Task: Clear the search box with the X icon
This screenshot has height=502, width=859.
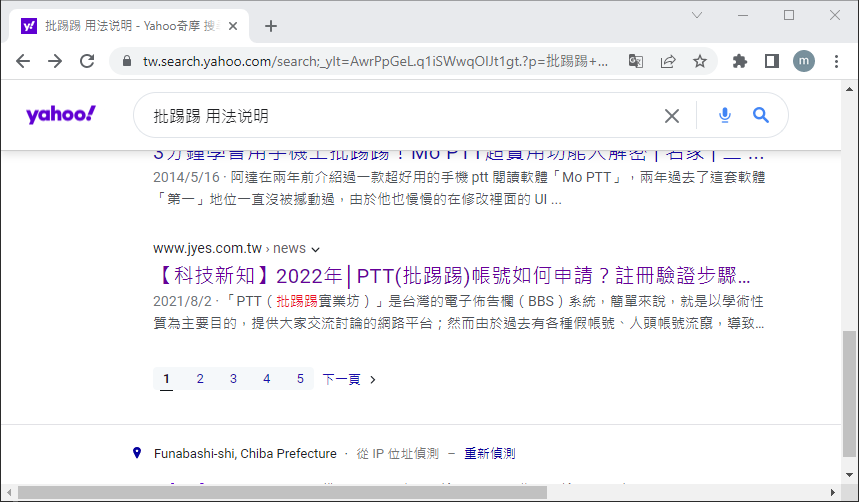Action: coord(672,116)
